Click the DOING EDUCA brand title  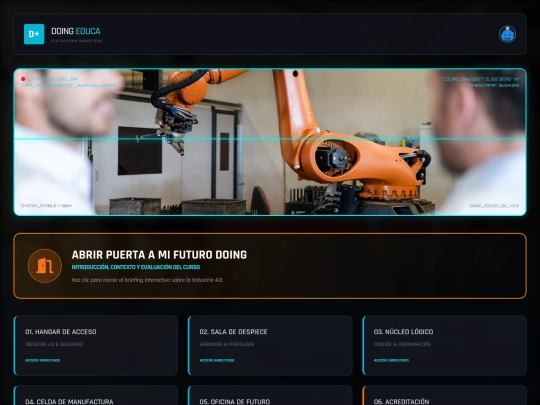tap(76, 31)
